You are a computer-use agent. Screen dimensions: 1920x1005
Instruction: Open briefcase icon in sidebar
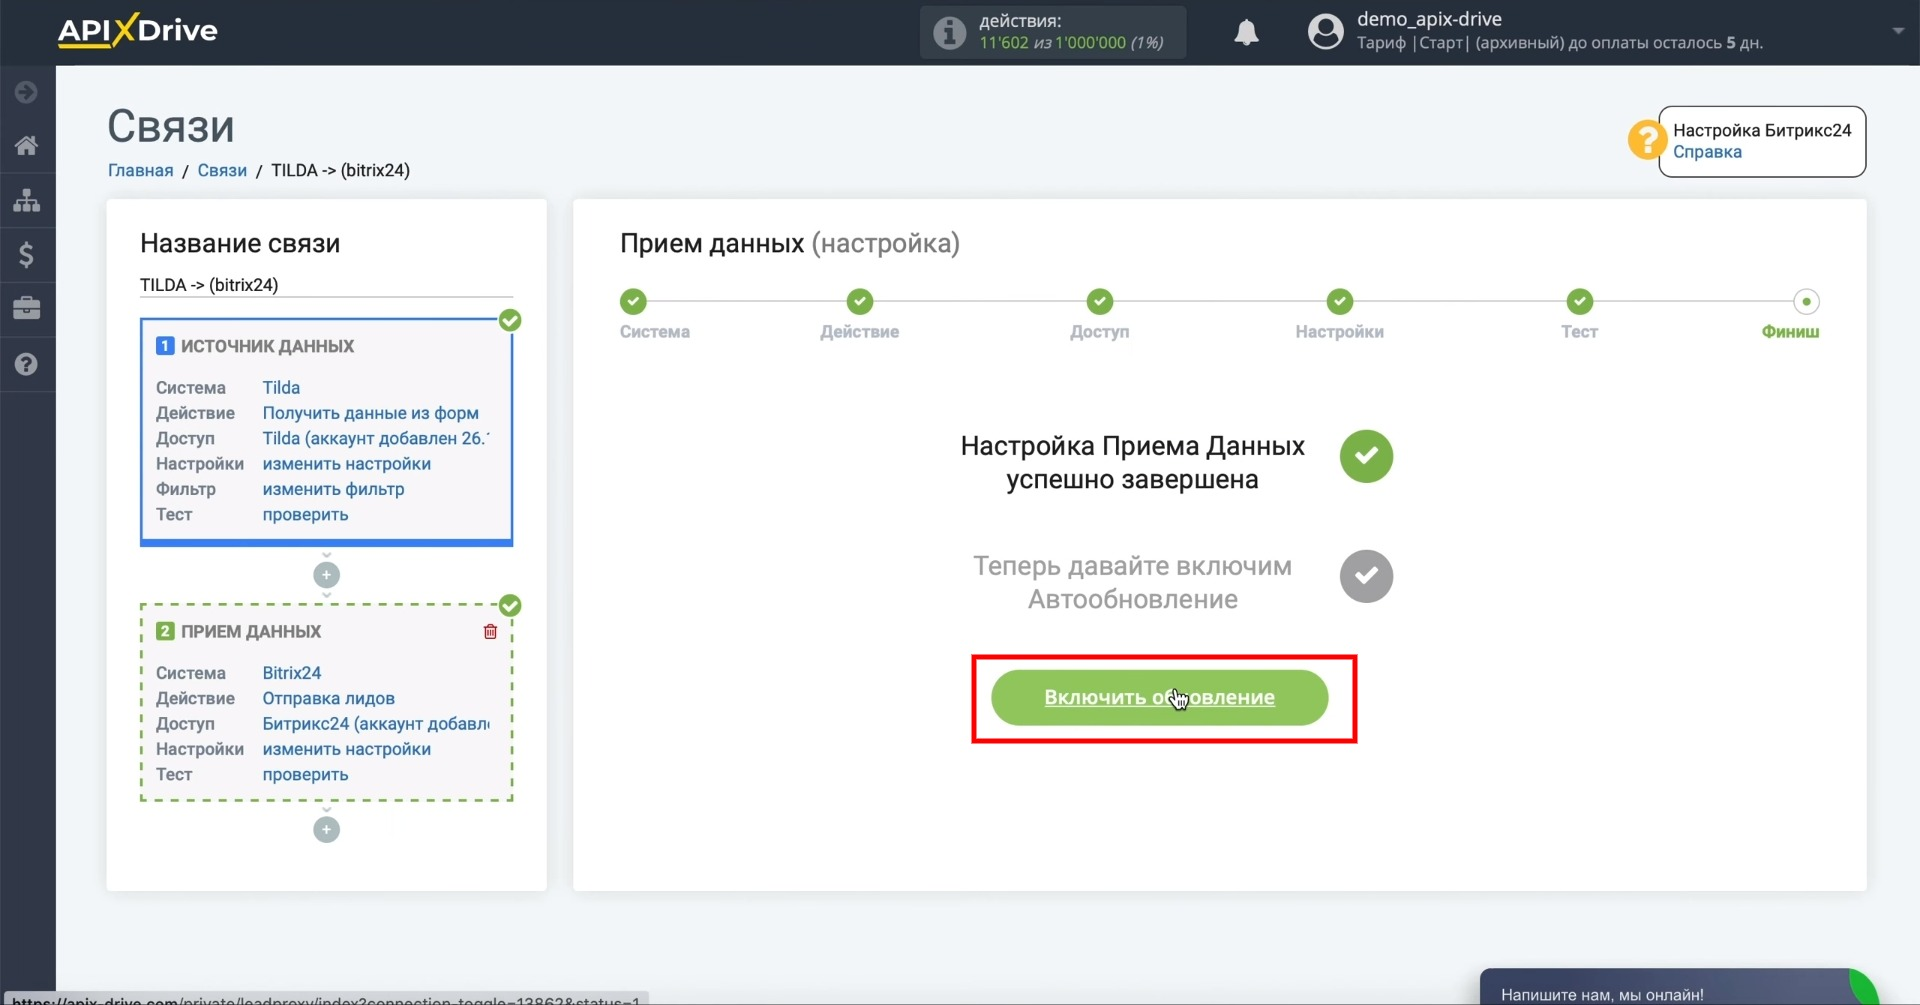pos(27,308)
